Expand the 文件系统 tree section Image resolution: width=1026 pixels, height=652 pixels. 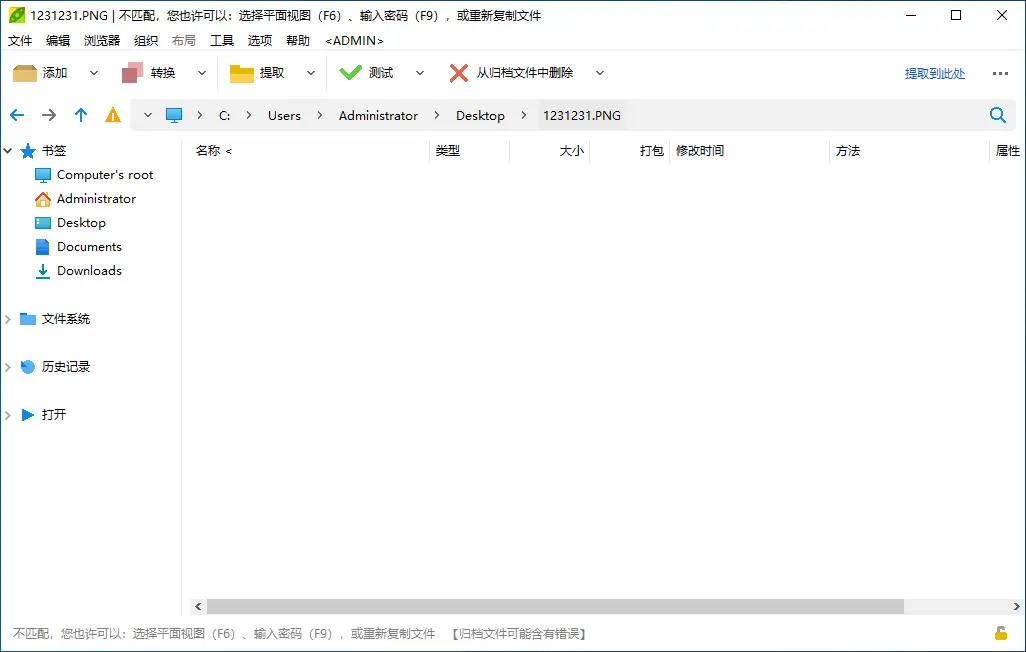pyautogui.click(x=8, y=319)
